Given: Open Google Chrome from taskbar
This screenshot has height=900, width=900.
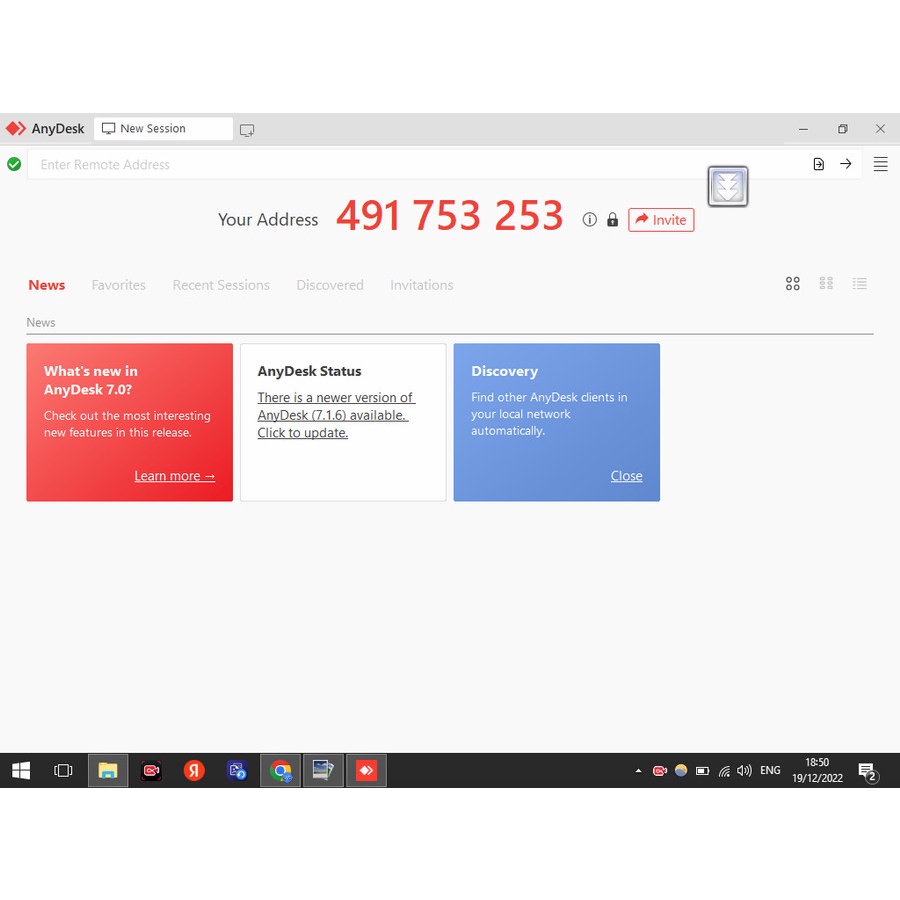Looking at the screenshot, I should [281, 770].
